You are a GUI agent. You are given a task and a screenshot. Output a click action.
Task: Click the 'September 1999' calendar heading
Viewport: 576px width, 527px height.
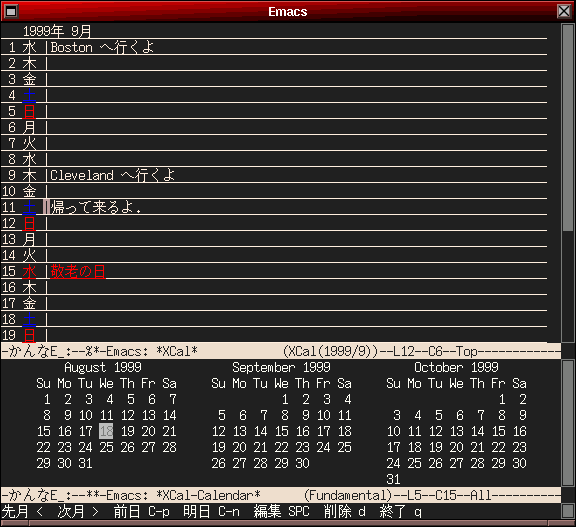point(281,367)
